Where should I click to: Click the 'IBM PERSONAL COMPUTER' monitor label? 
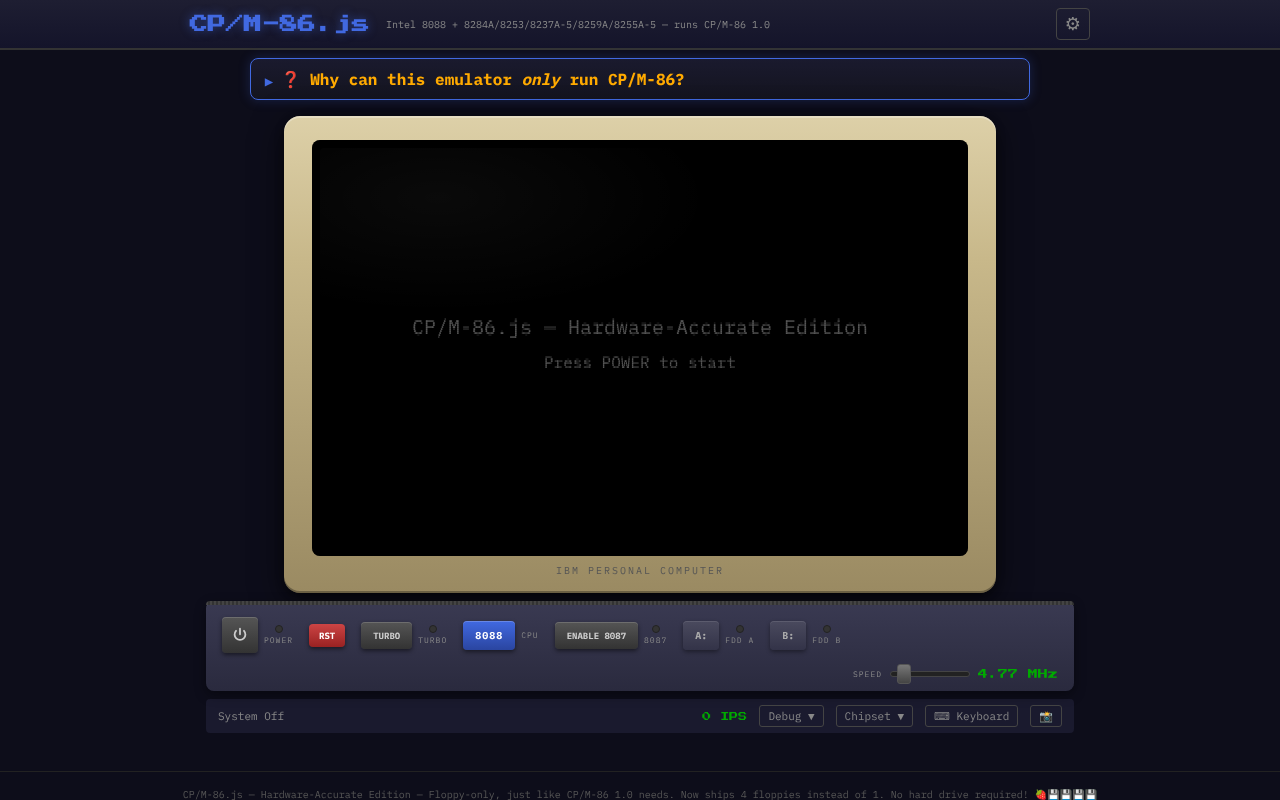pyautogui.click(x=640, y=571)
